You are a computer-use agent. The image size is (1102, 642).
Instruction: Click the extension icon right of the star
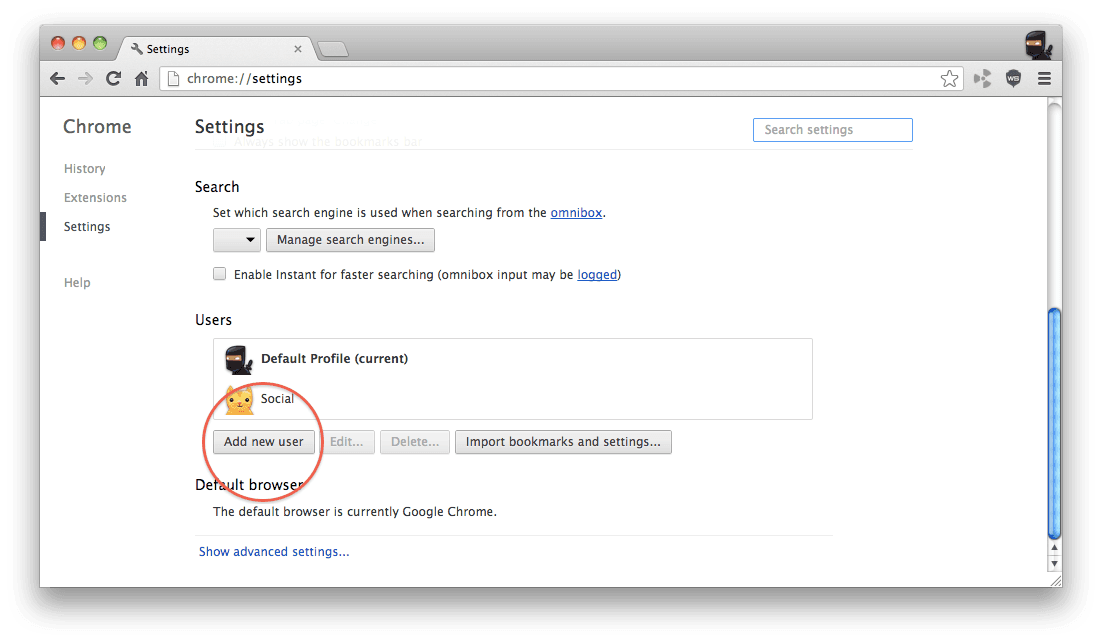click(983, 79)
